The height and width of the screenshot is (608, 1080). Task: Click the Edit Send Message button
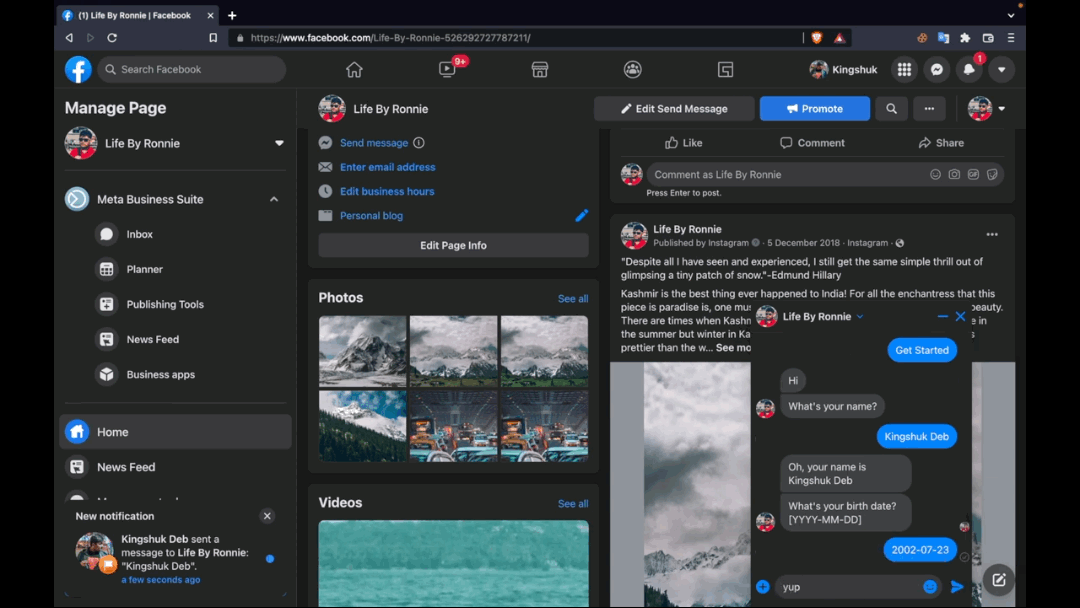(x=674, y=109)
